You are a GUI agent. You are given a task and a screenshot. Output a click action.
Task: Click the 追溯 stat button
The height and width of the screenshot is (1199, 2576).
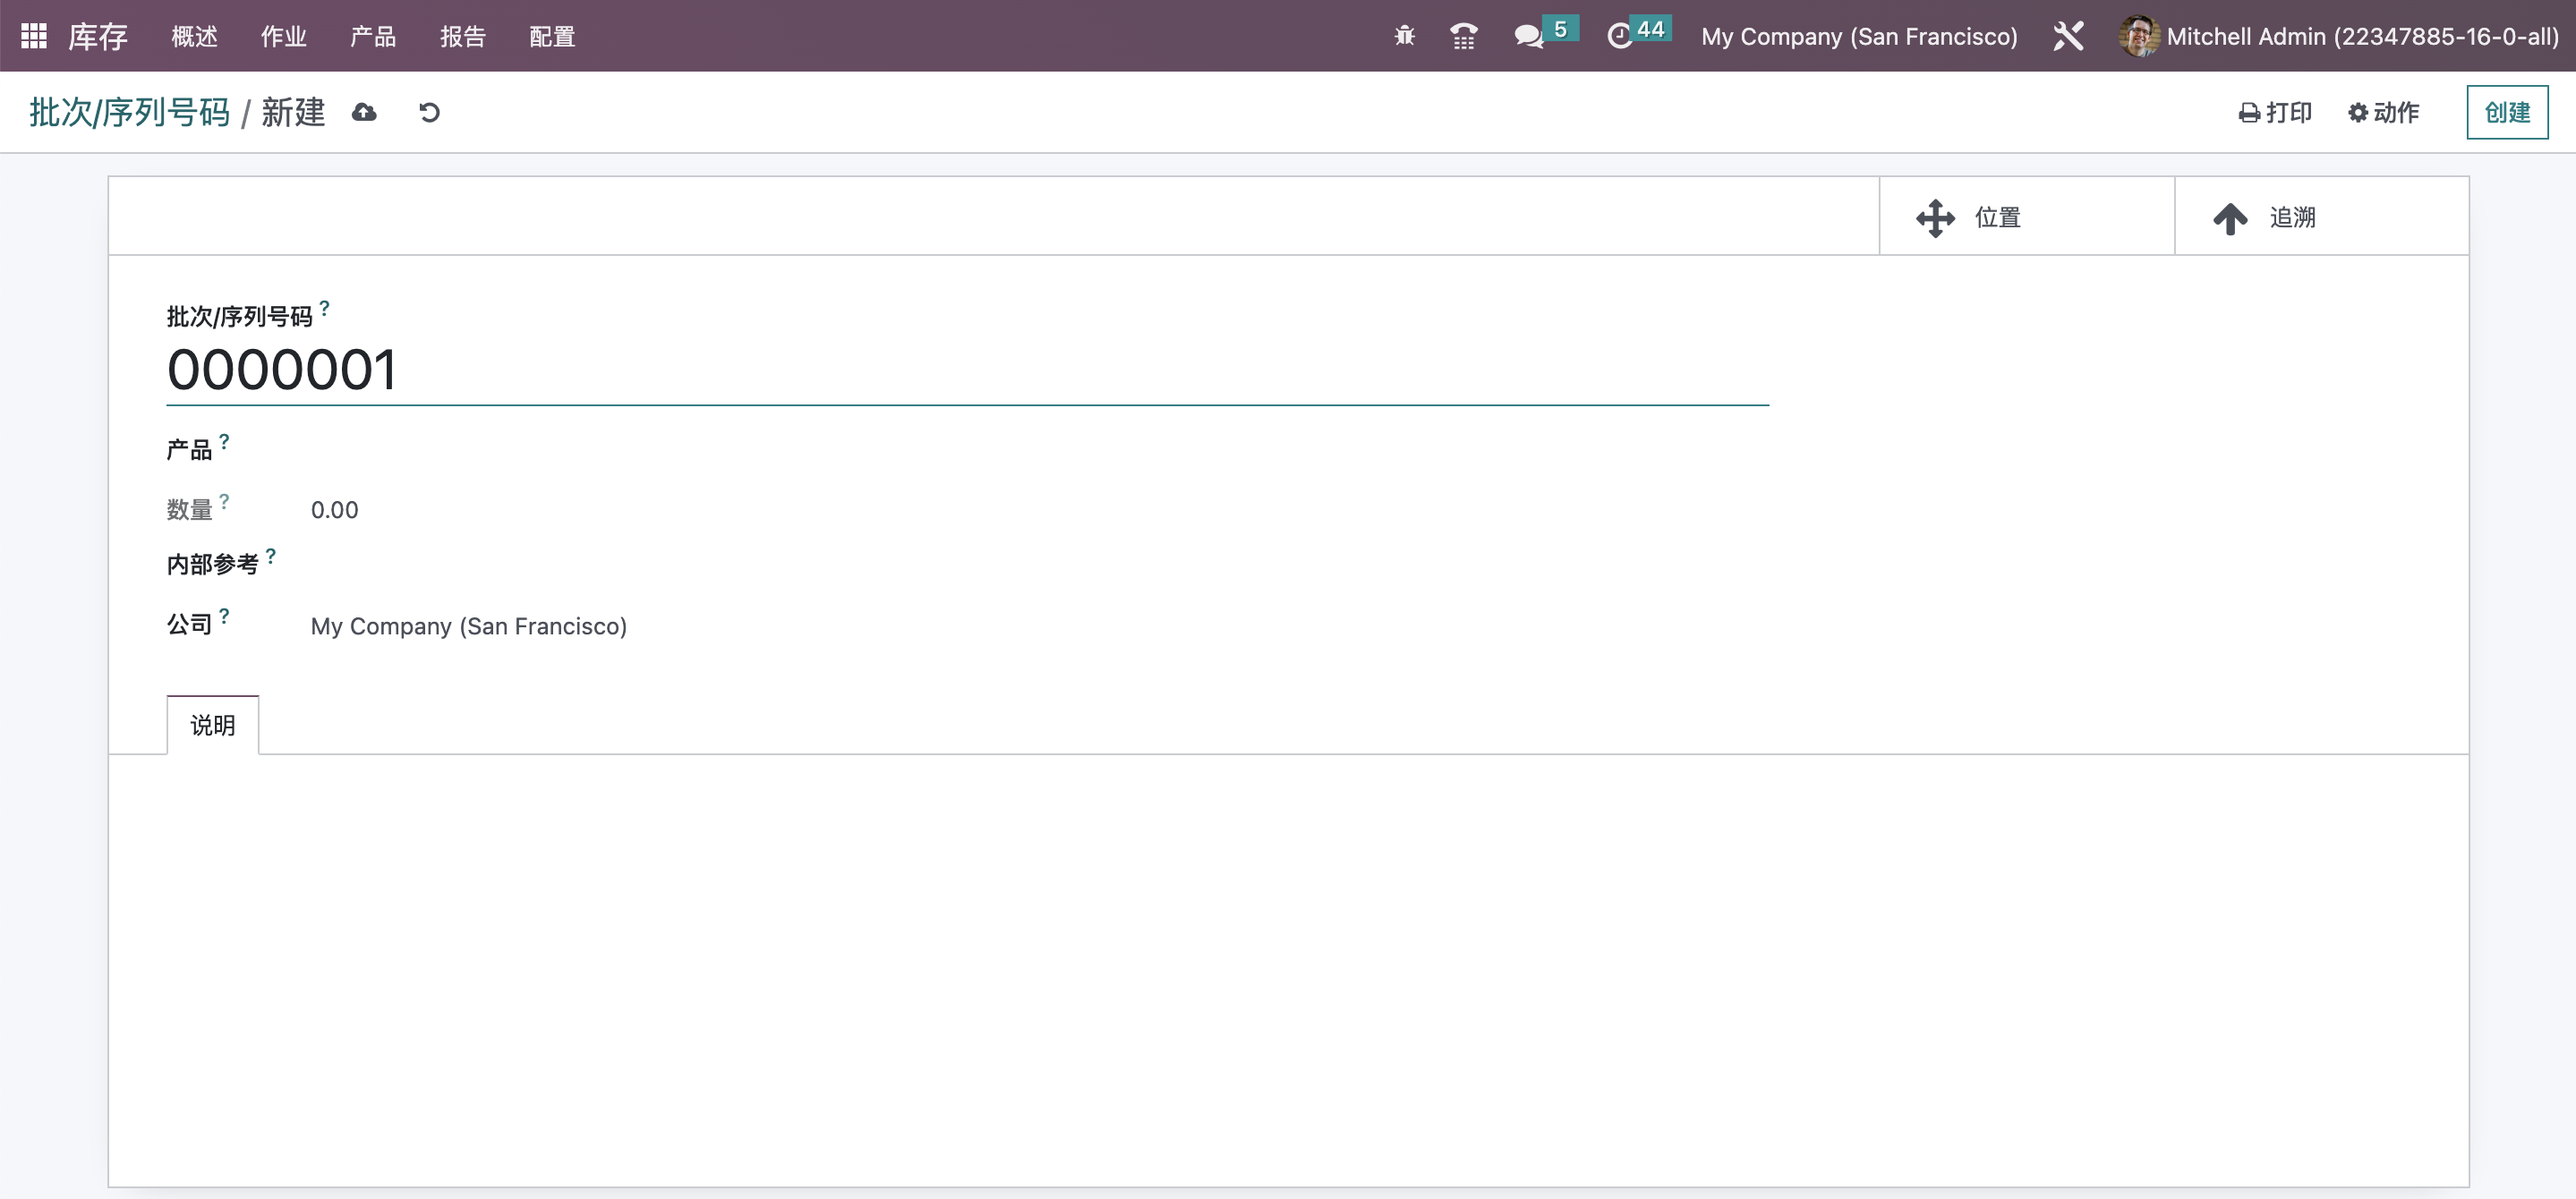click(2321, 217)
